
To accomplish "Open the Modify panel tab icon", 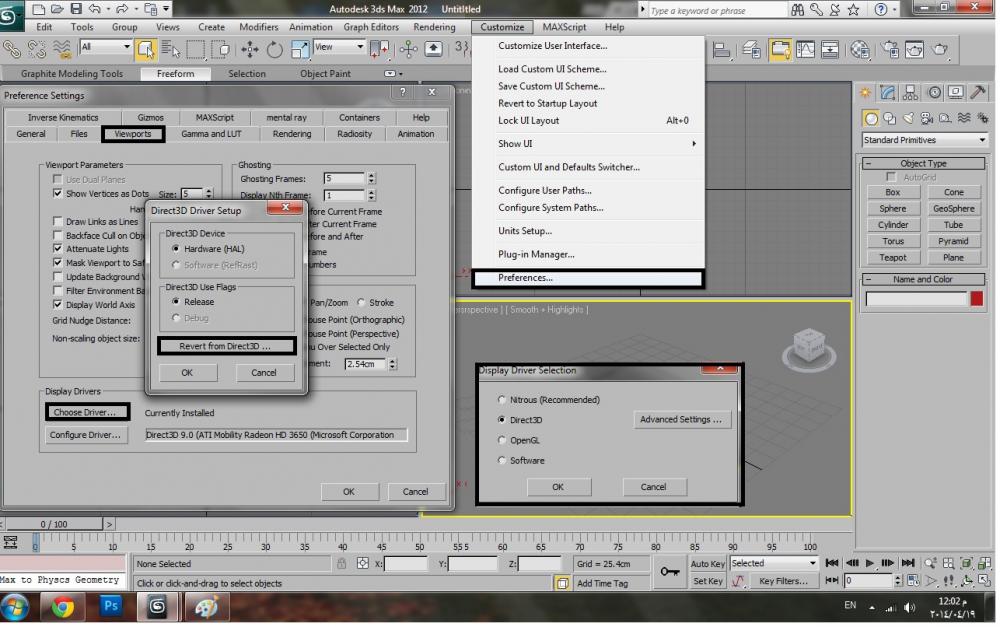I will click(x=888, y=92).
